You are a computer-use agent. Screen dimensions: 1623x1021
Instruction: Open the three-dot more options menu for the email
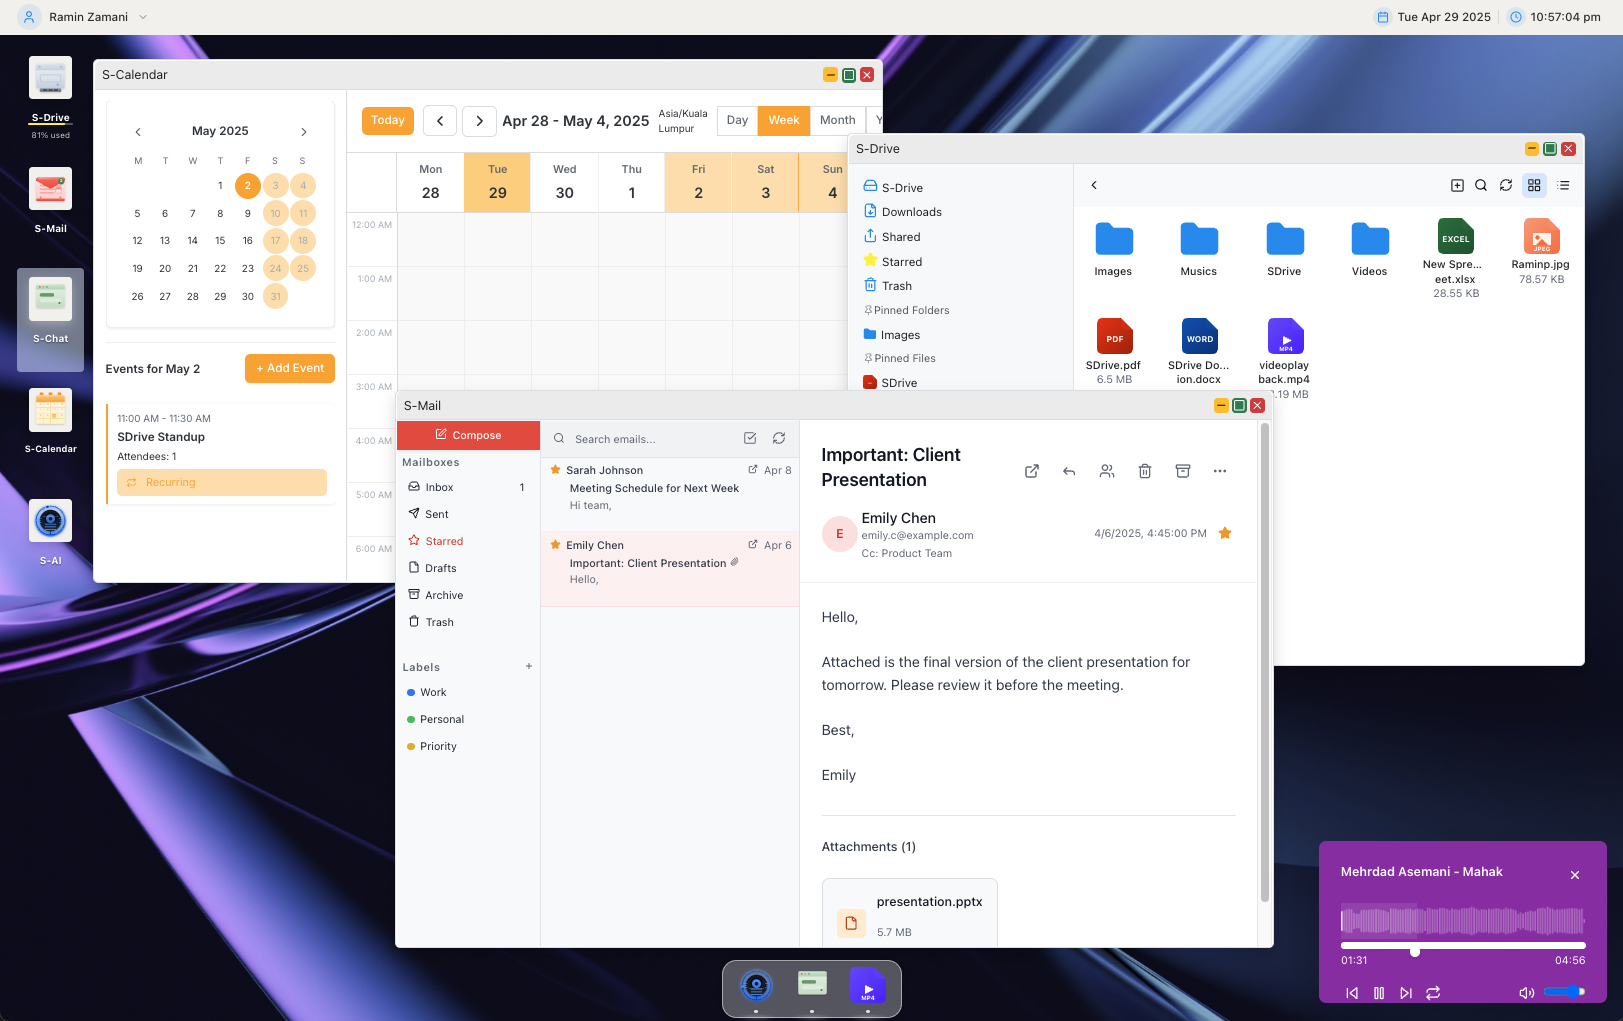point(1220,471)
